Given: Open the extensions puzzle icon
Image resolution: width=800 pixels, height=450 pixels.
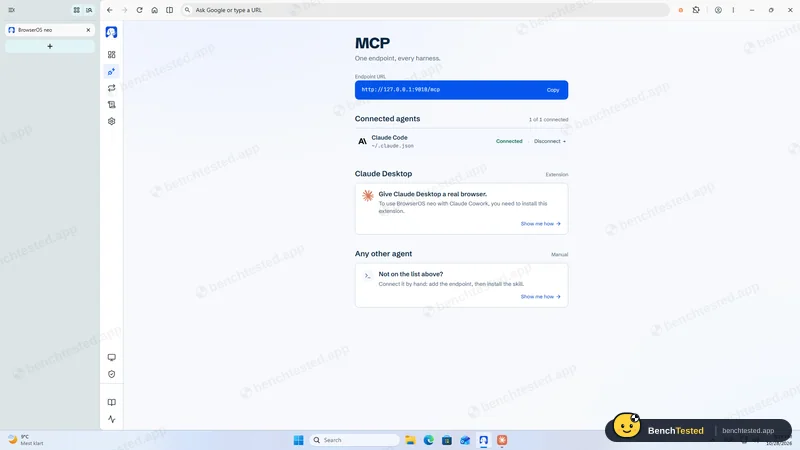Looking at the screenshot, I should point(696,10).
